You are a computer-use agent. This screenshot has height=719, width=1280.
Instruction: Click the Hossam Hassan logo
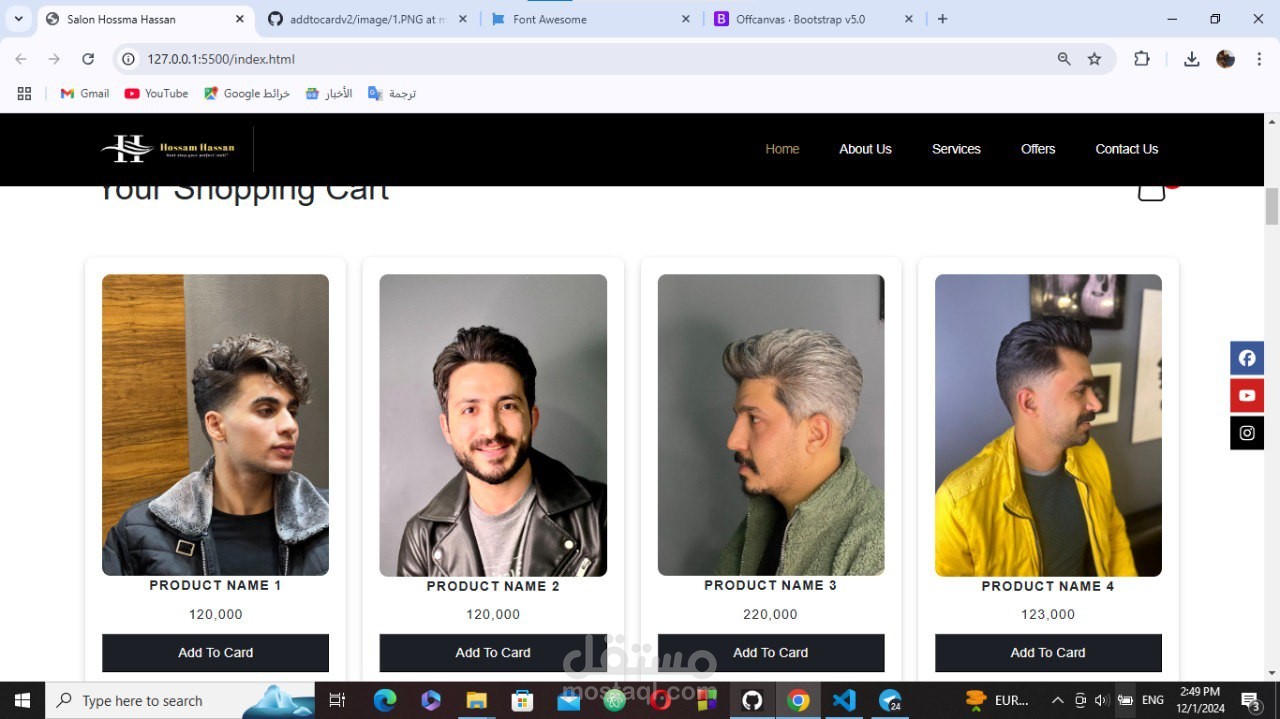168,149
